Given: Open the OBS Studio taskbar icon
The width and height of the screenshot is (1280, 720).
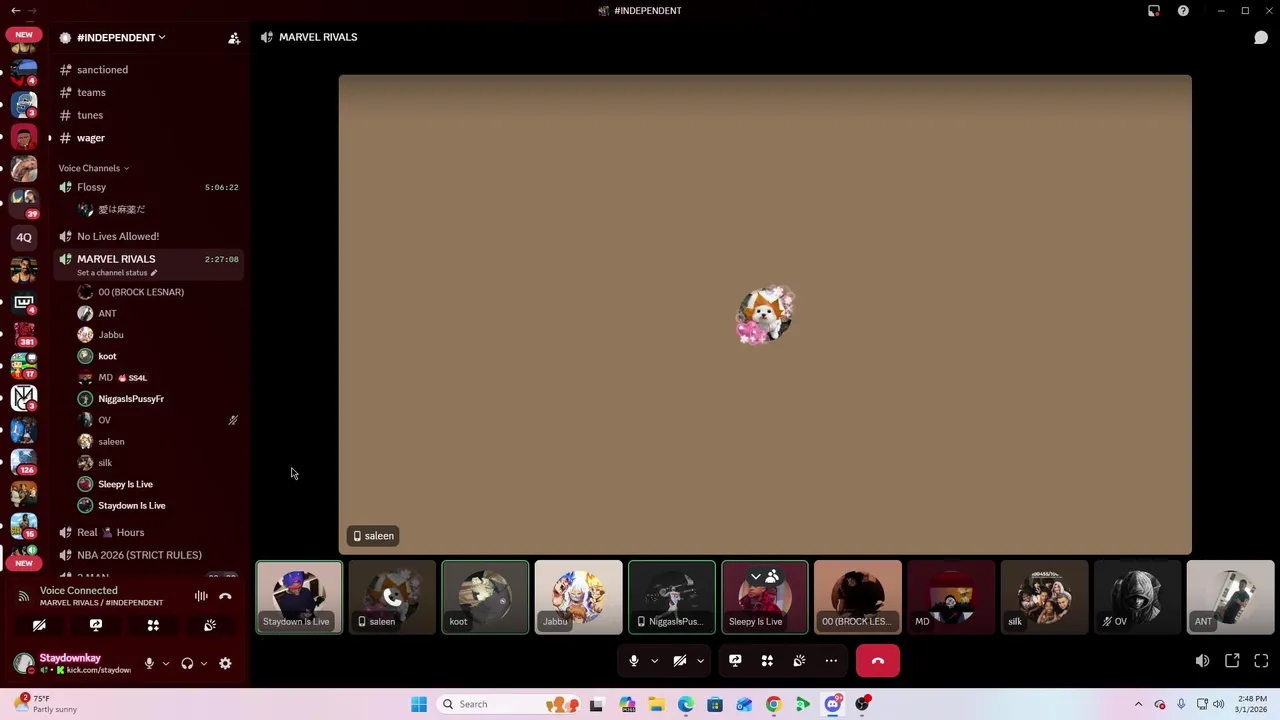Looking at the screenshot, I should [x=862, y=704].
